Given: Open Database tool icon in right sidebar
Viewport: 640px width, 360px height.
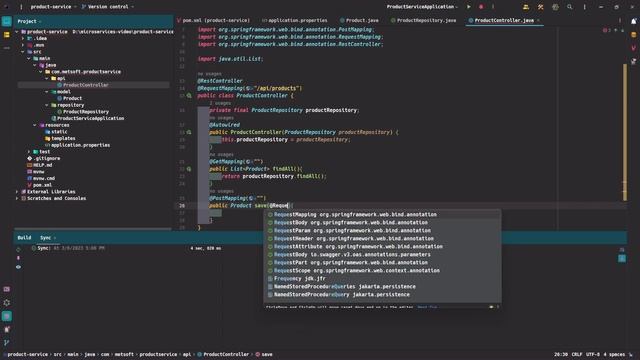Looking at the screenshot, I should pyautogui.click(x=633, y=35).
